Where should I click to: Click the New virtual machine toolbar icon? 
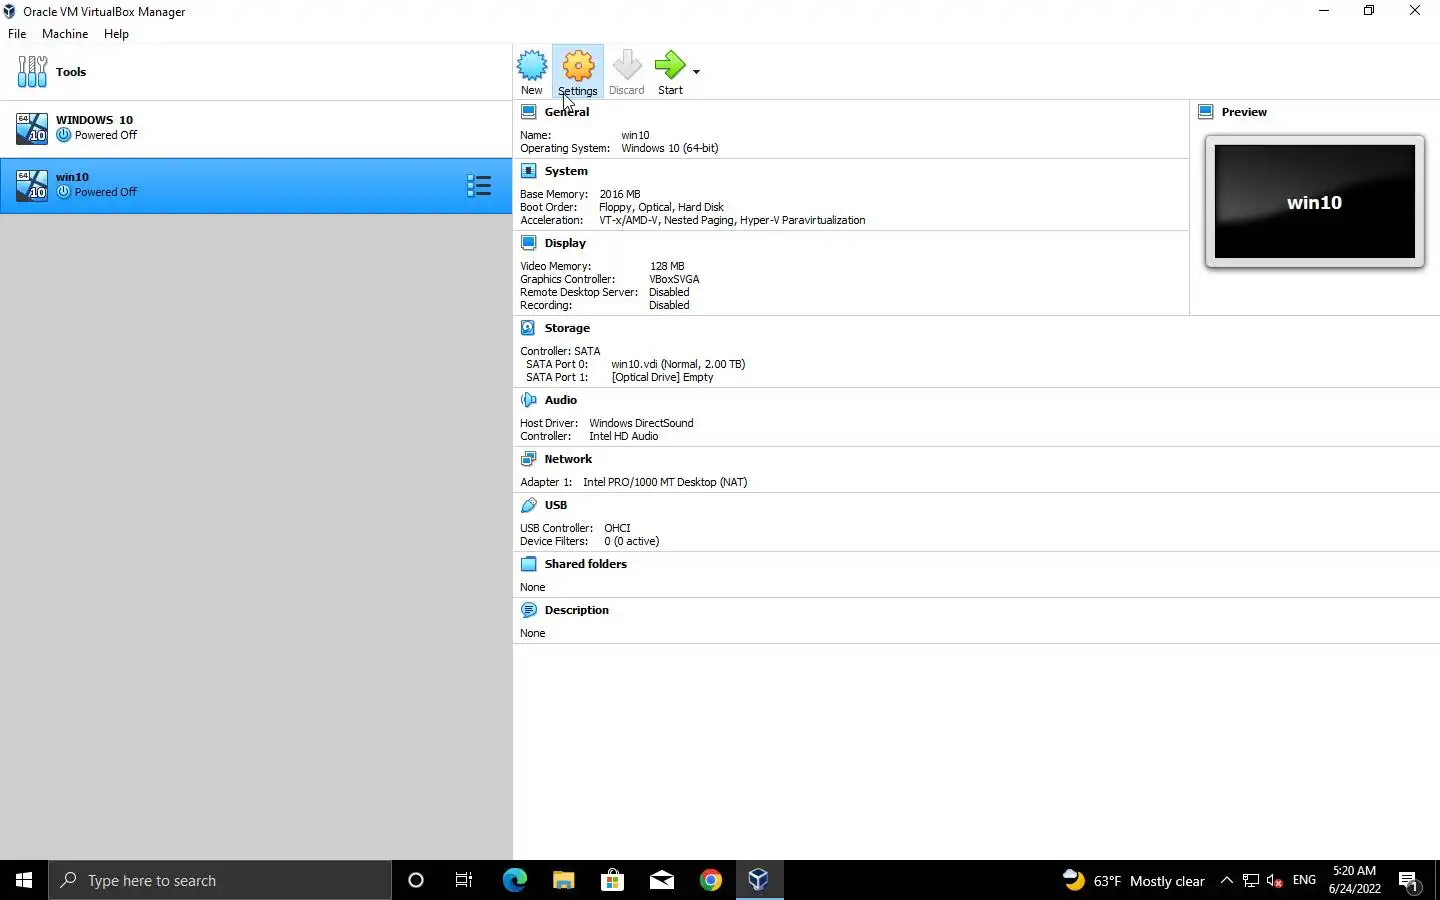coord(532,72)
